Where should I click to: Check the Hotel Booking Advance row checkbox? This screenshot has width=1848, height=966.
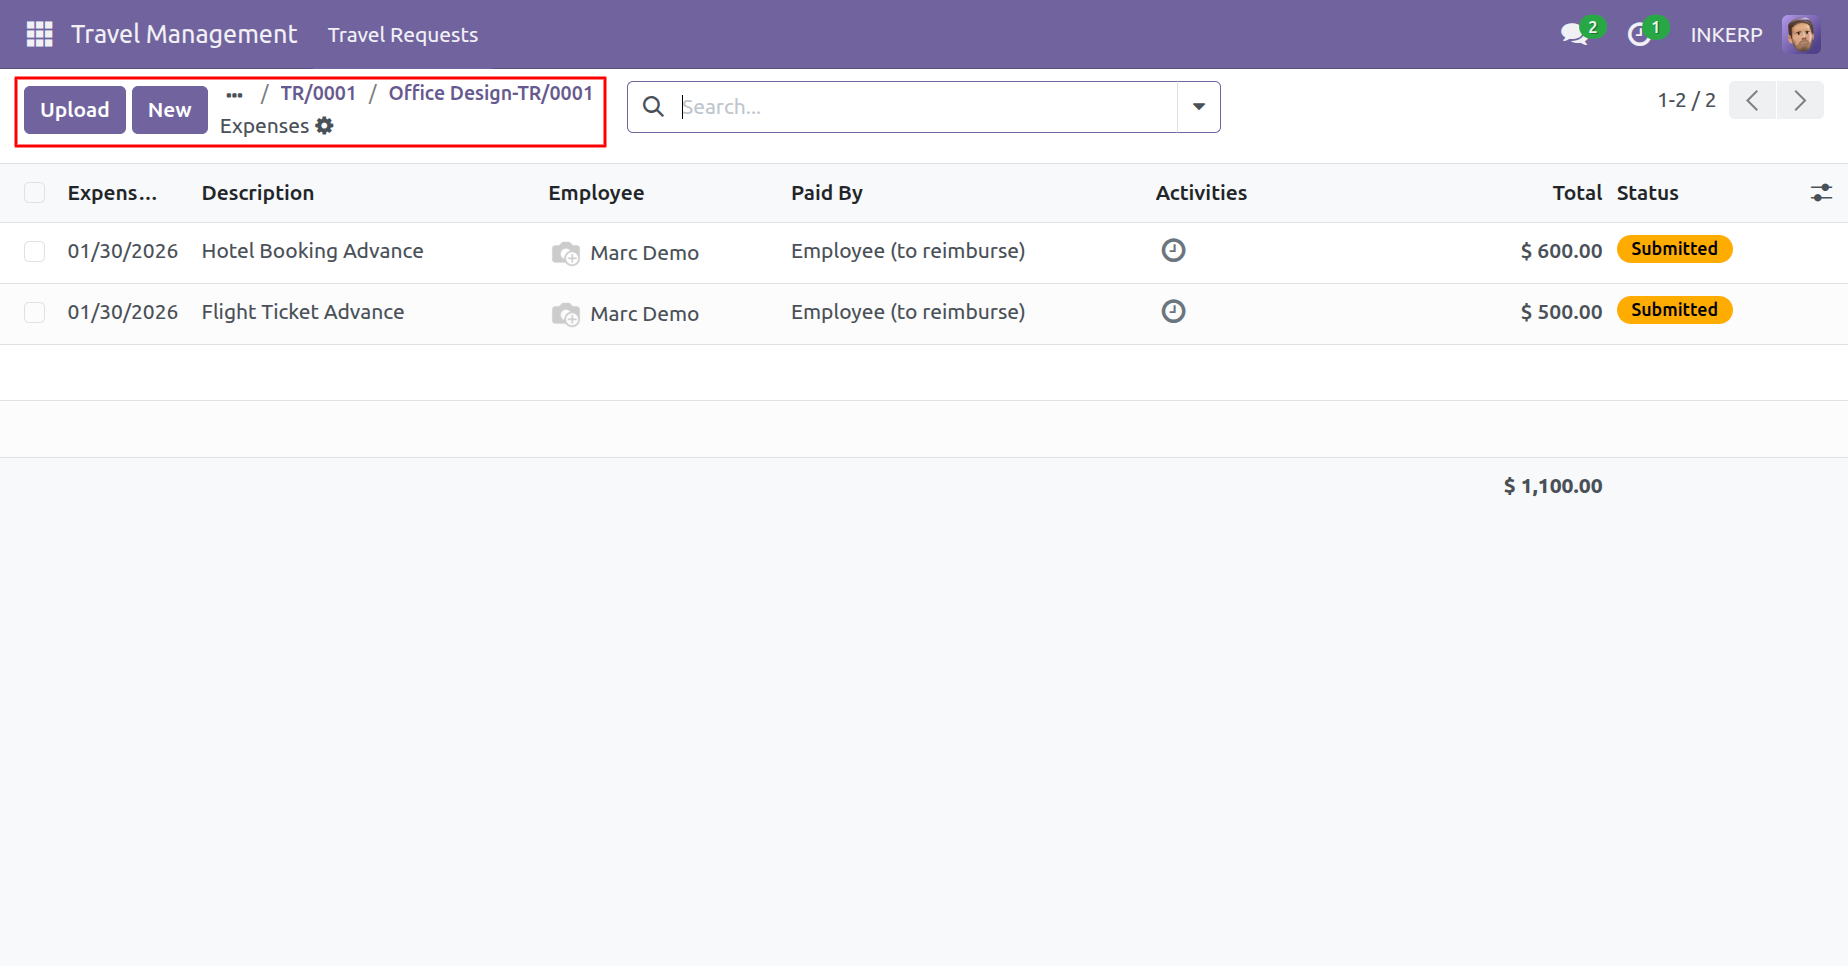(x=35, y=251)
